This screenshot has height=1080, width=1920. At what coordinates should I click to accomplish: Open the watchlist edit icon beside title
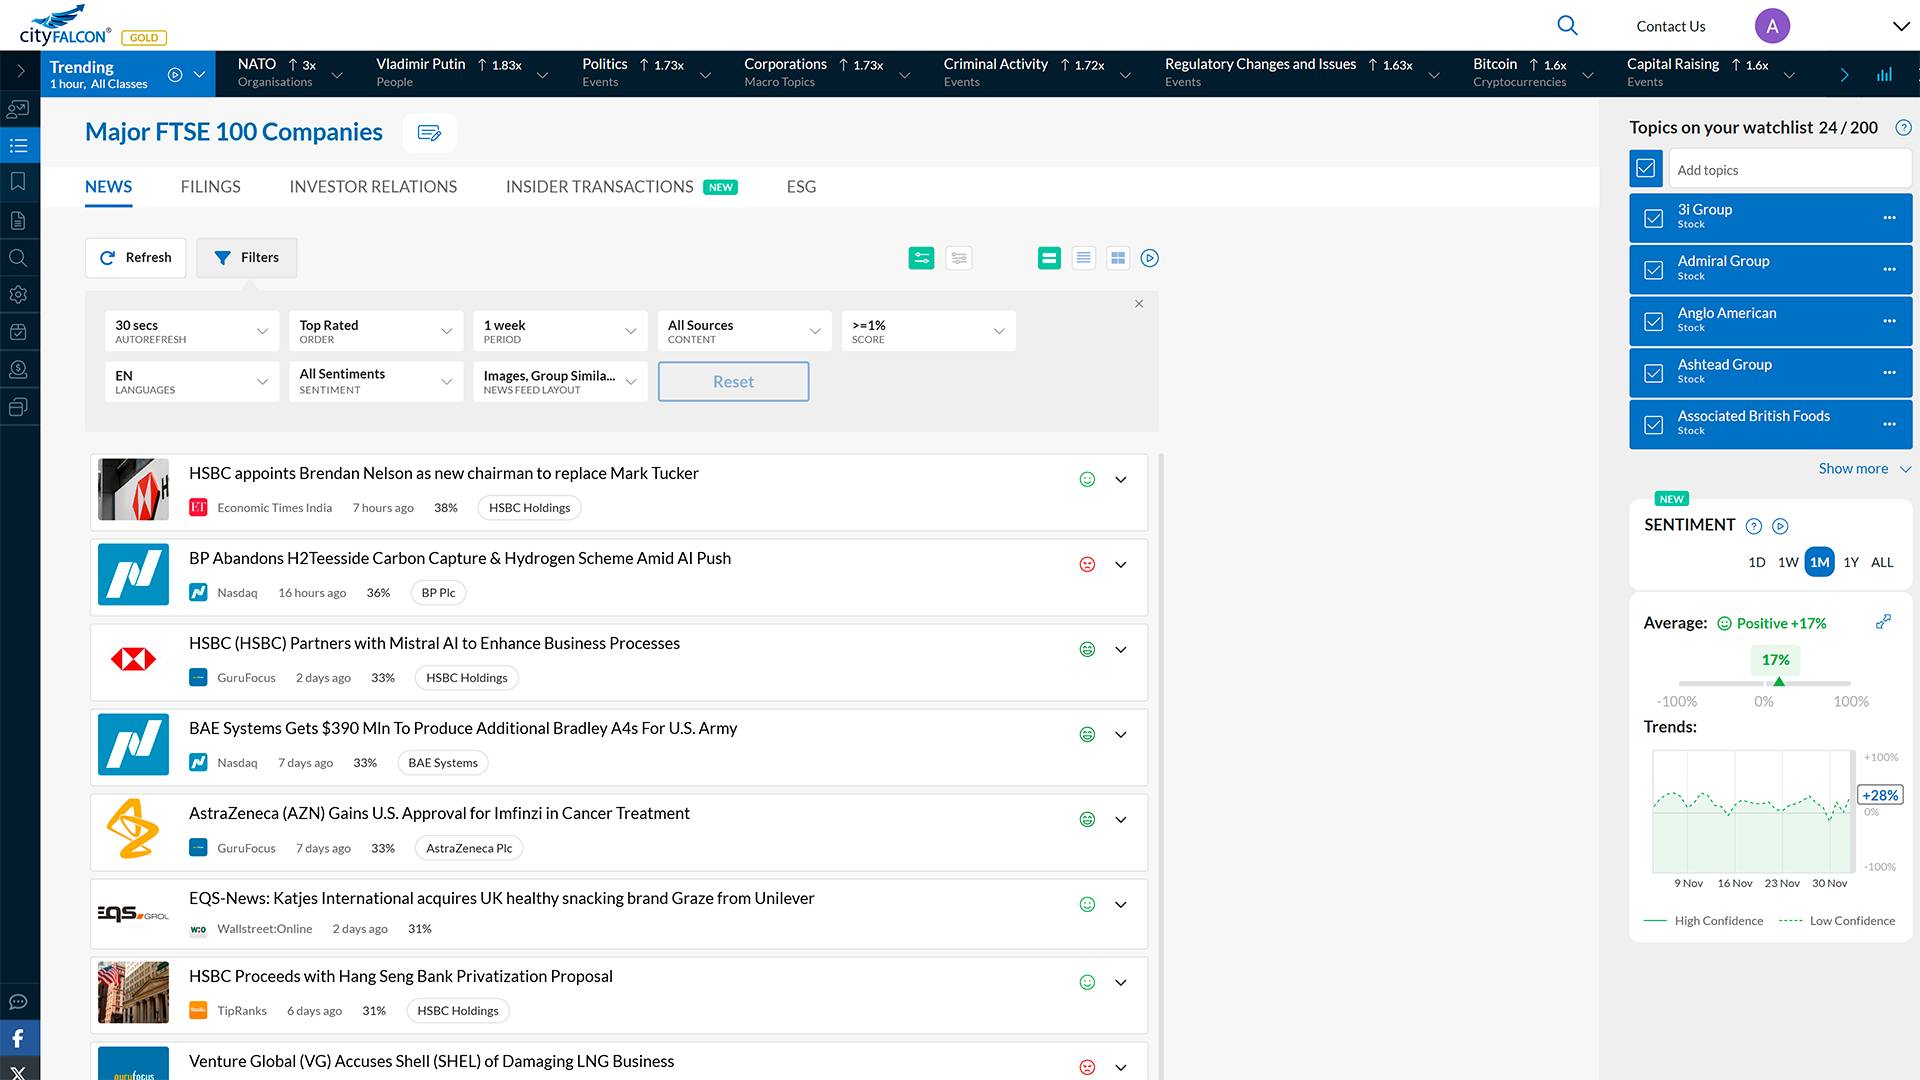[x=429, y=133]
